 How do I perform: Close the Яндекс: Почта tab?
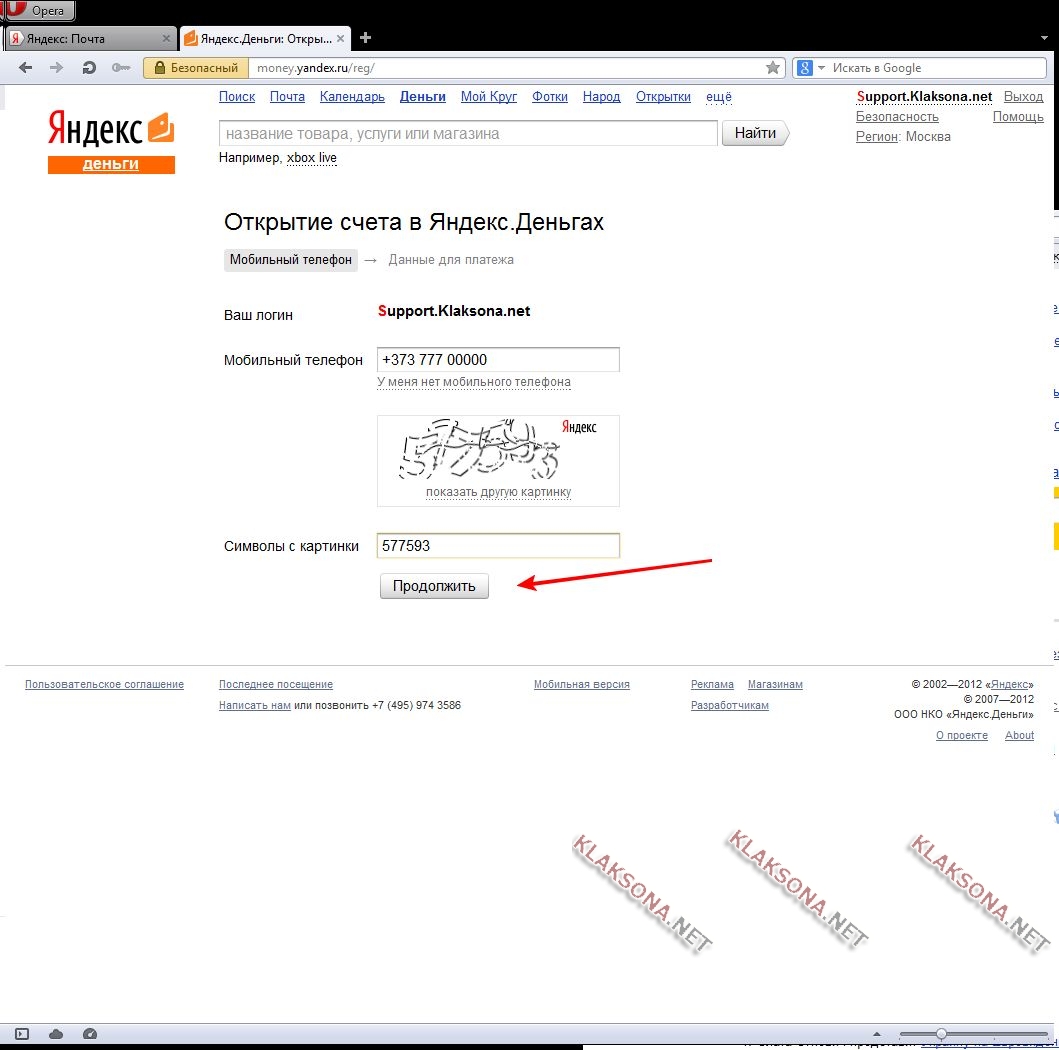point(166,38)
